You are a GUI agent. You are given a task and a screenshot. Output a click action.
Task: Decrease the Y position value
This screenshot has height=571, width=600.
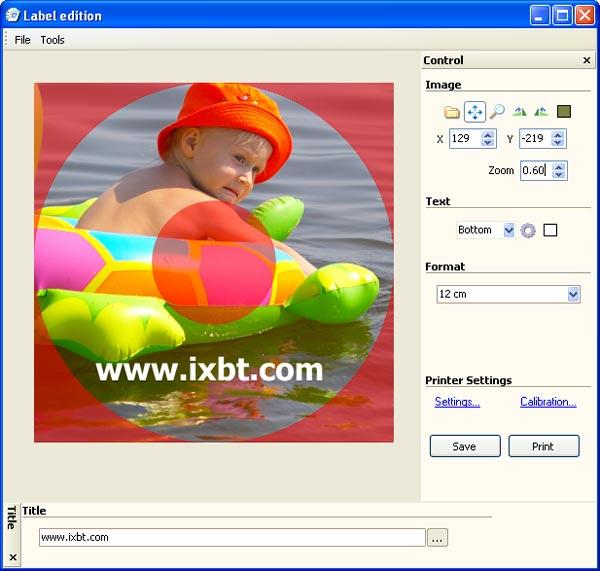[558, 142]
